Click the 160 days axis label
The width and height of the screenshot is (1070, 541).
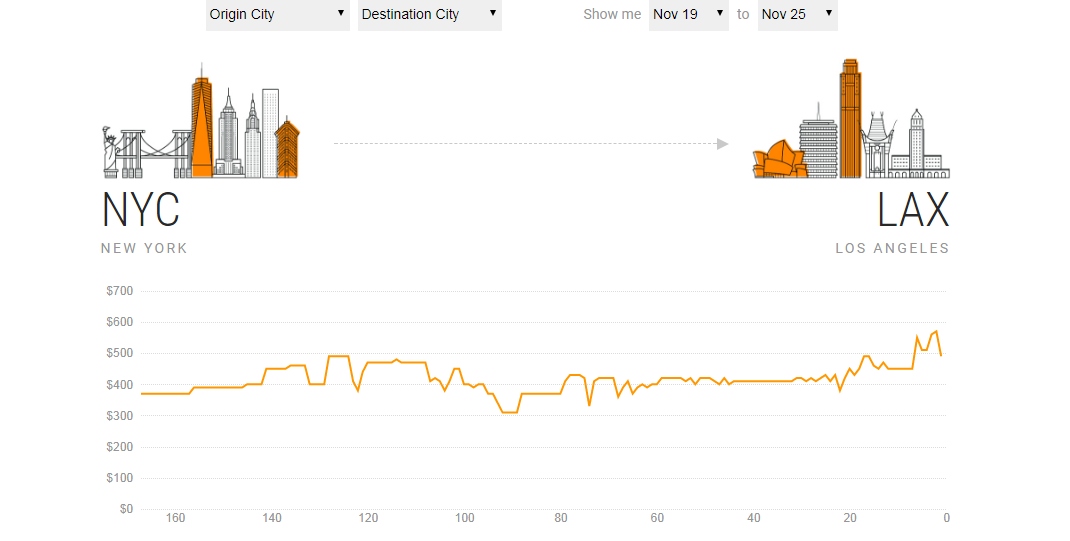(x=175, y=518)
